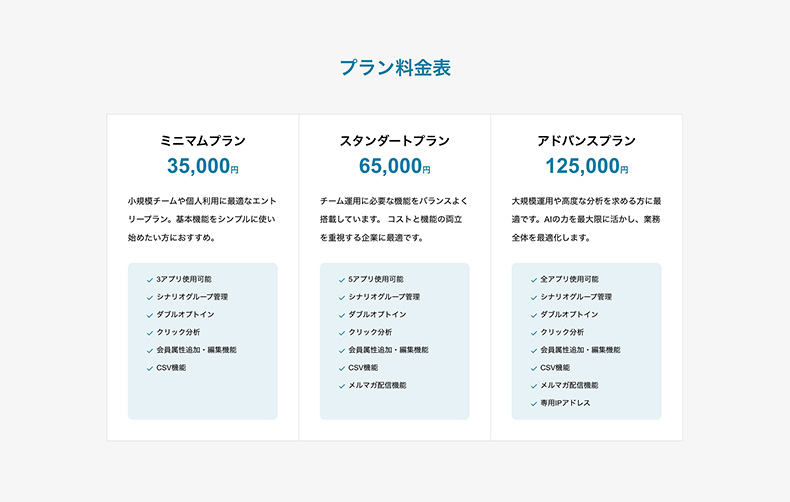Click the スタンダートプラン description paragraph
Screen dimensions: 790x502
coord(395,219)
